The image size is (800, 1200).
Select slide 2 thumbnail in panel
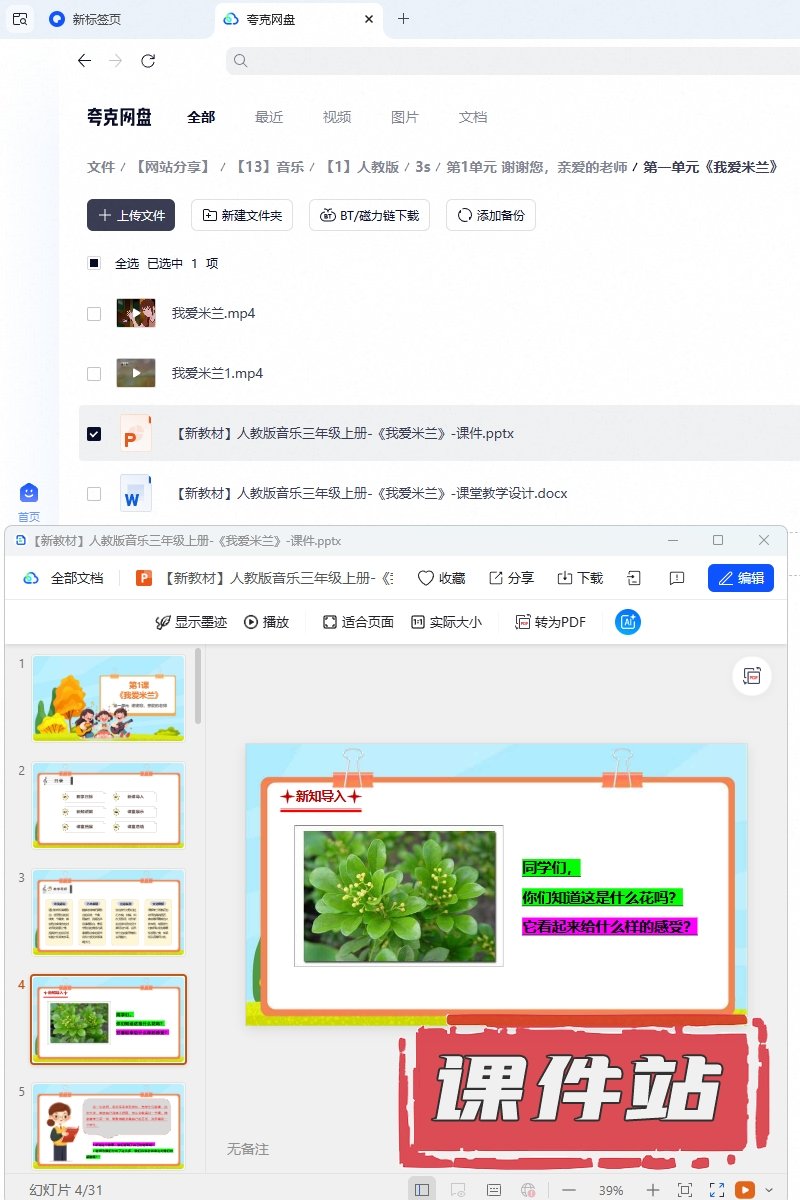109,805
